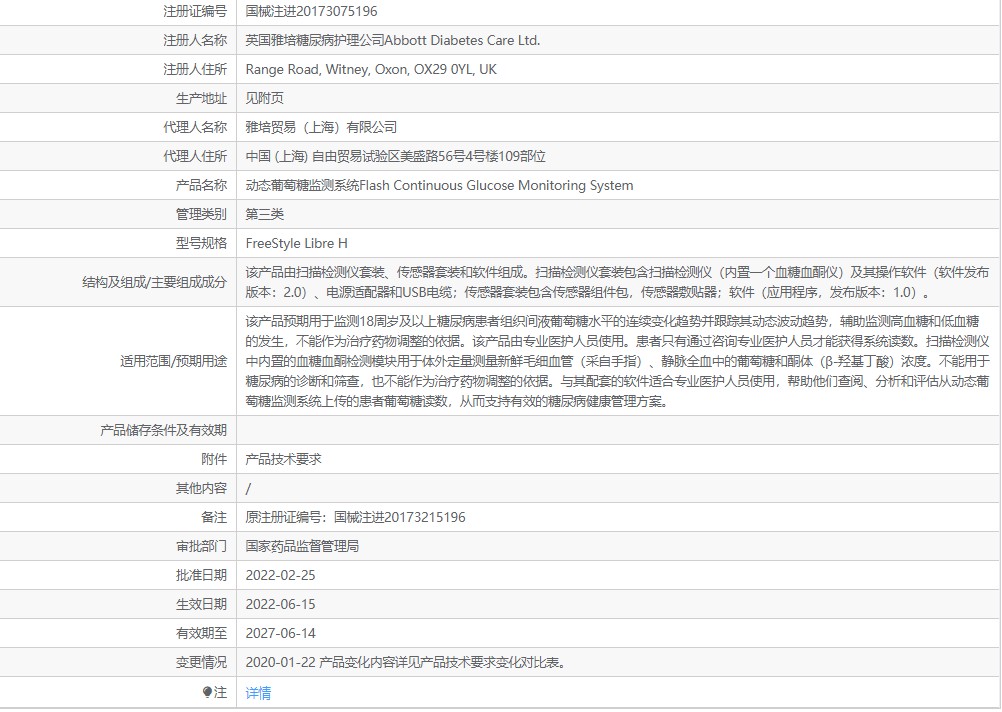This screenshot has height=712, width=1002.
Task: Click the 适用范围/预期用途 label
Action: pyautogui.click(x=174, y=361)
